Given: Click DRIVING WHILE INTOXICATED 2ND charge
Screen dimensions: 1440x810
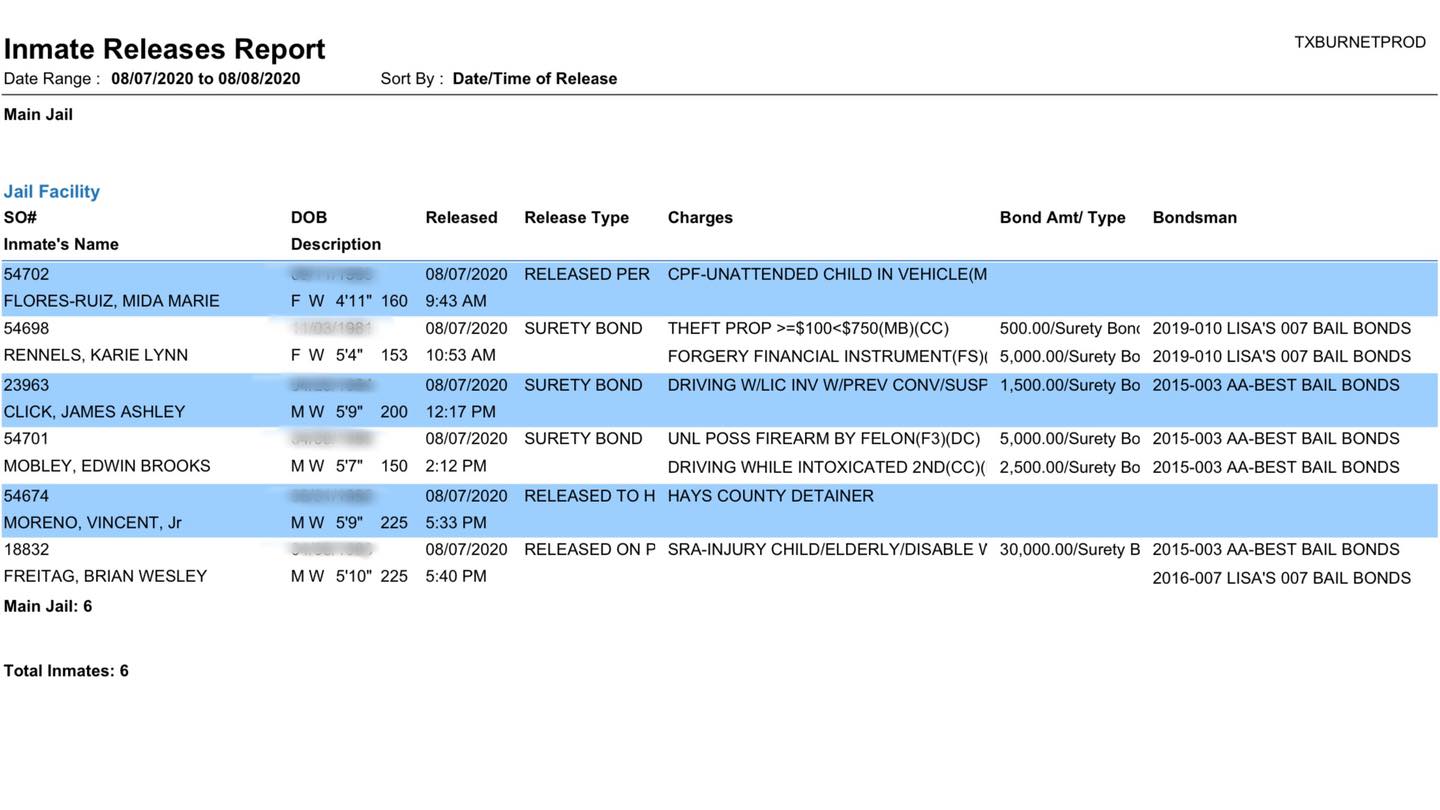Looking at the screenshot, I should (x=827, y=468).
